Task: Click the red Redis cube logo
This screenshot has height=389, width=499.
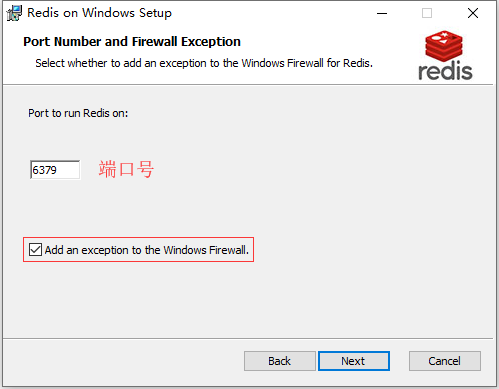Action: 444,46
